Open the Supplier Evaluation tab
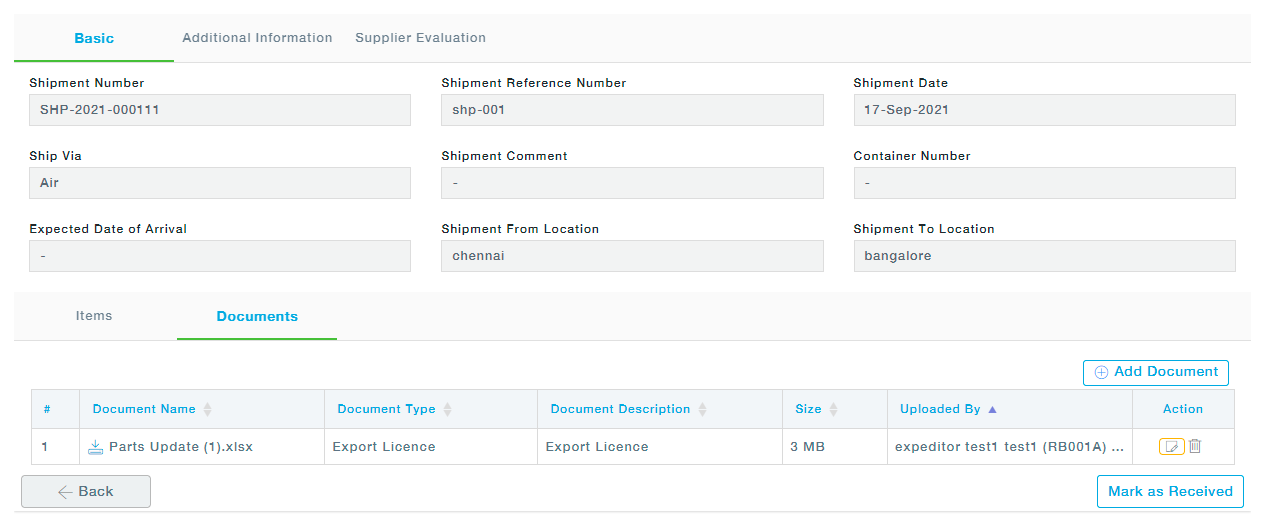The height and width of the screenshot is (518, 1264). point(420,38)
